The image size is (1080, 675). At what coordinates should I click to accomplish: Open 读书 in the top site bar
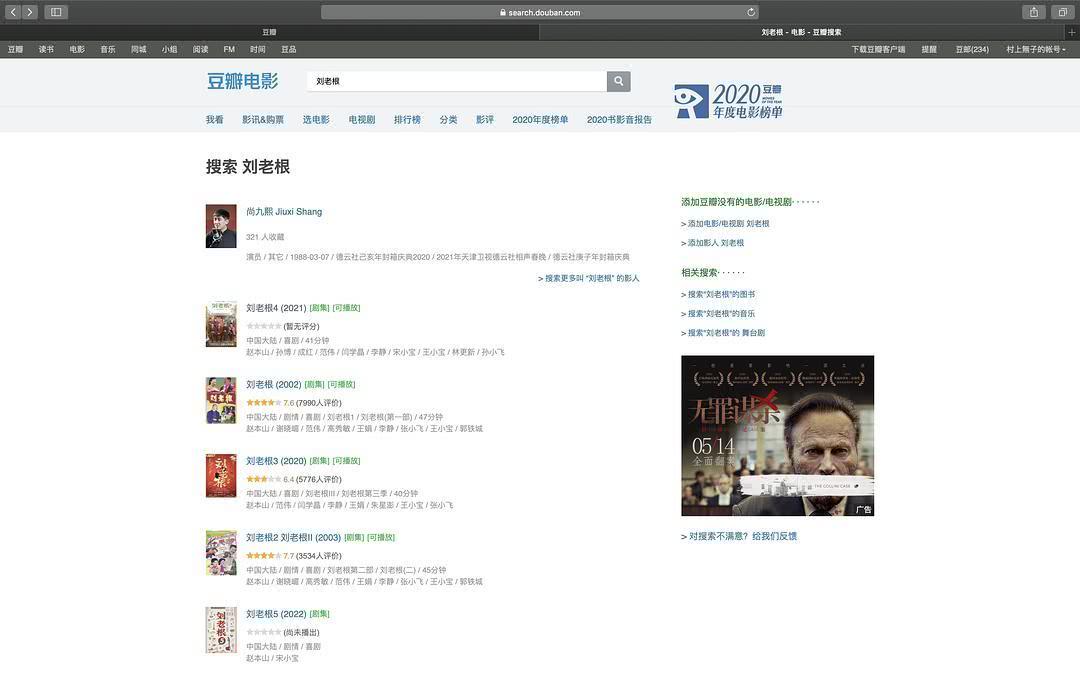pos(46,49)
